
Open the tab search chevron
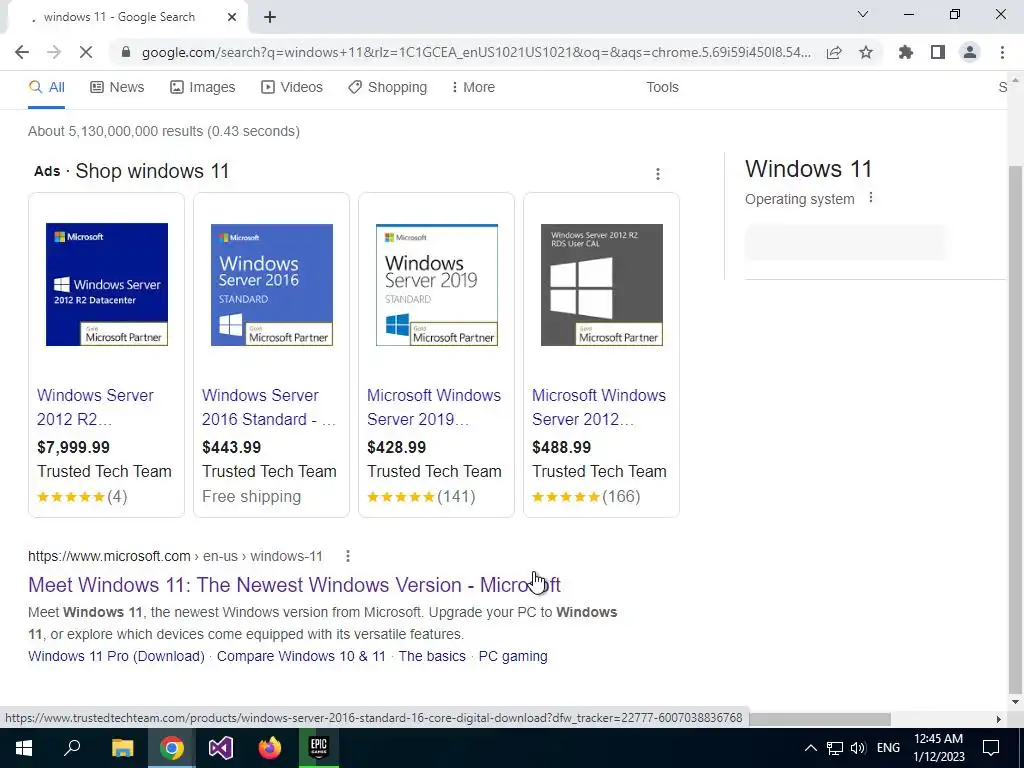(863, 14)
